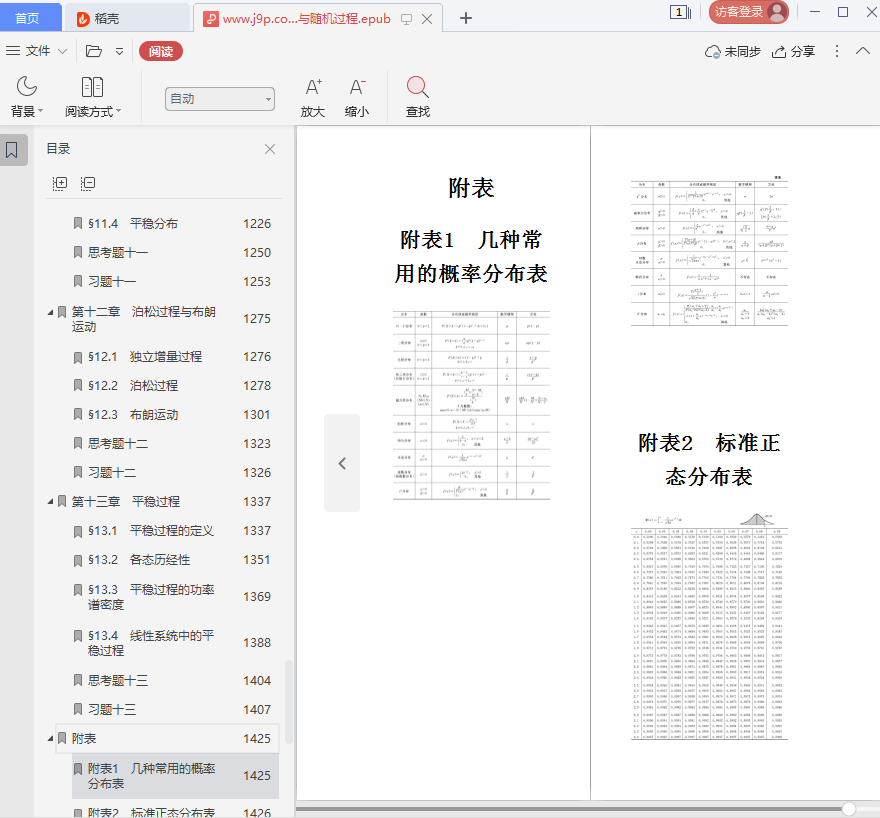Click the 背景 moon icon
This screenshot has height=818, width=880.
(x=26, y=87)
